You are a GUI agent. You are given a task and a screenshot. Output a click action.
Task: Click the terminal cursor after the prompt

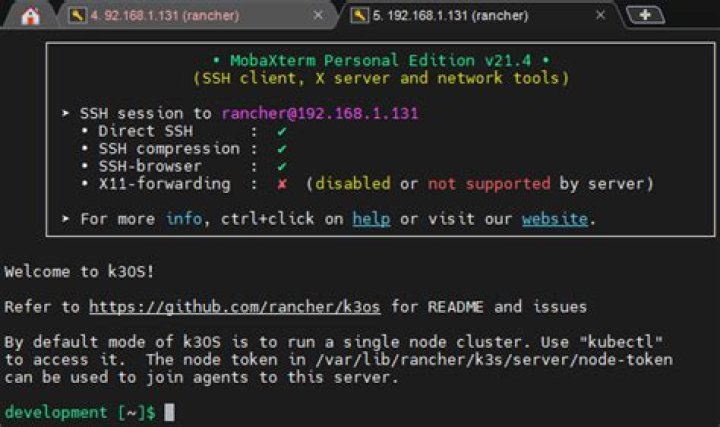pos(169,412)
